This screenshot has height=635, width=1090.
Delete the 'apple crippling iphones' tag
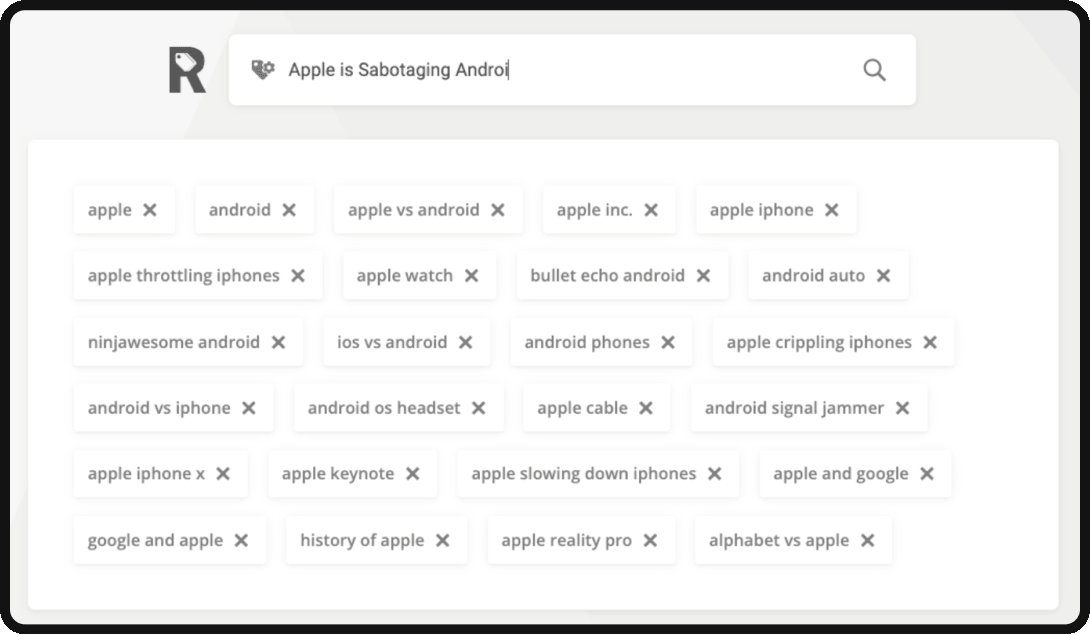(x=930, y=342)
